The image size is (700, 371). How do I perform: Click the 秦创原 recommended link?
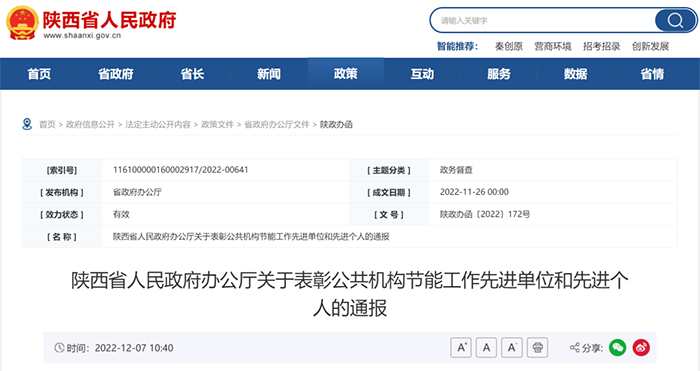pos(508,46)
